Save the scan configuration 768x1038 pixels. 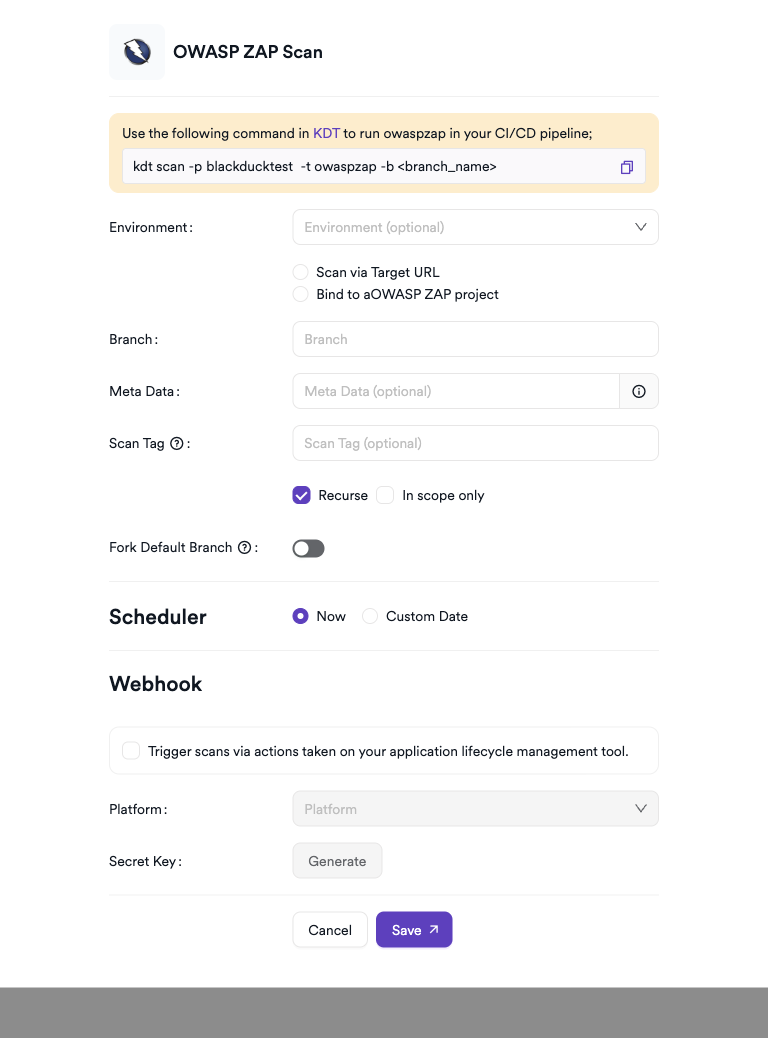pos(414,930)
